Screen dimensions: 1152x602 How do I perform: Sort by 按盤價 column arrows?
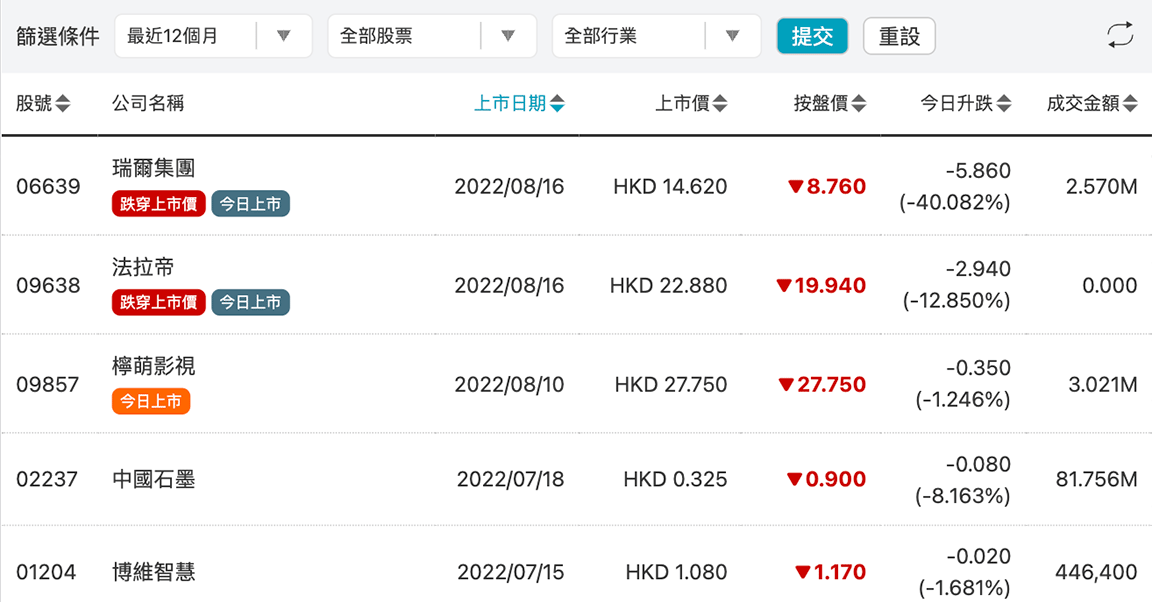pos(859,104)
